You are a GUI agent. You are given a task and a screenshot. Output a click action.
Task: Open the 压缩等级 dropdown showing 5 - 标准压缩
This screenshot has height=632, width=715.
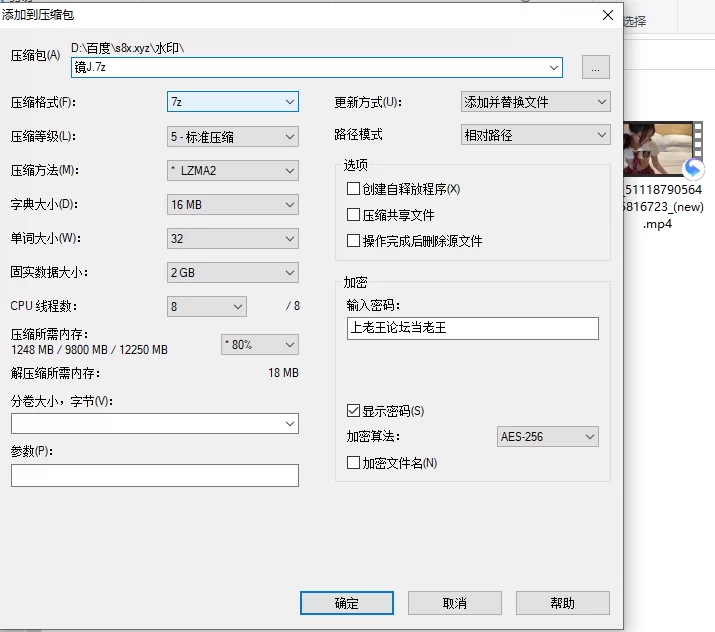[x=233, y=136]
